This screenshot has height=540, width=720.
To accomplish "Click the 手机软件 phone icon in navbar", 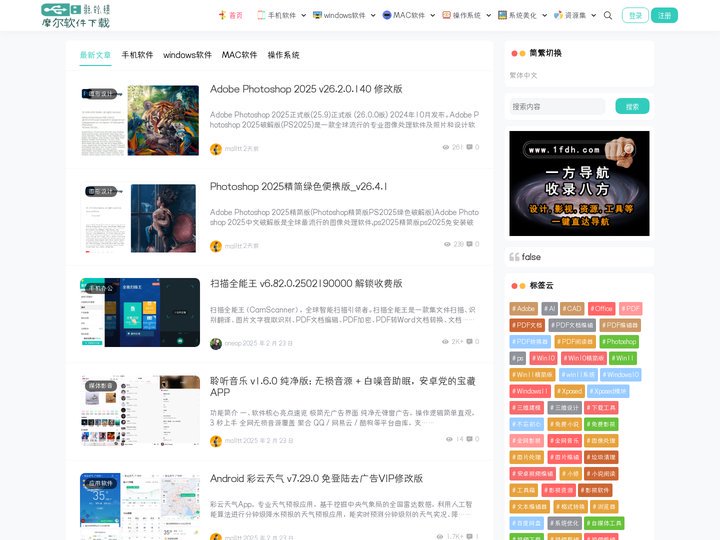I will point(261,15).
